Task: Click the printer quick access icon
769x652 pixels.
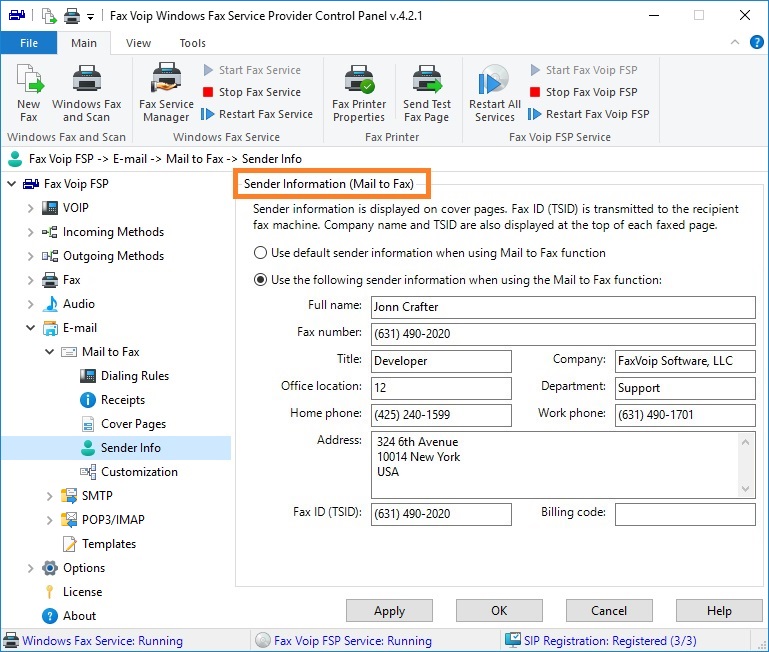Action: click(x=72, y=16)
